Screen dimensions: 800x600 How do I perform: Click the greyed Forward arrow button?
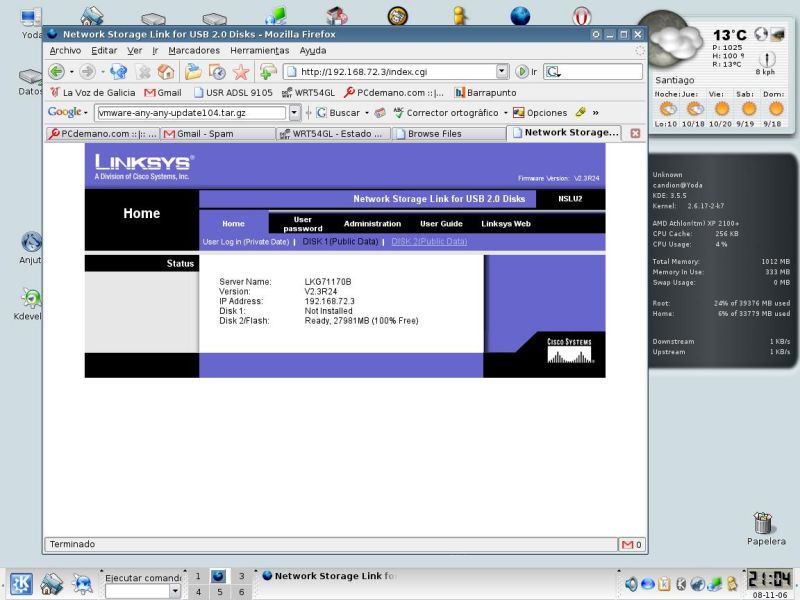click(x=87, y=72)
